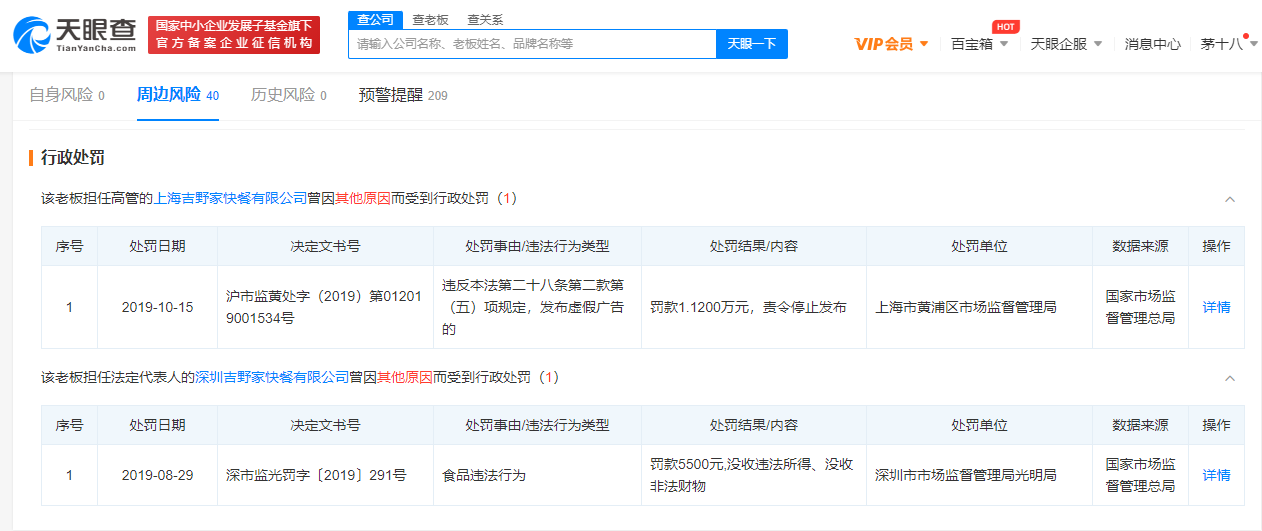Open the 茅十八 user account menu
Image resolution: width=1262 pixels, height=531 pixels.
tap(1229, 44)
